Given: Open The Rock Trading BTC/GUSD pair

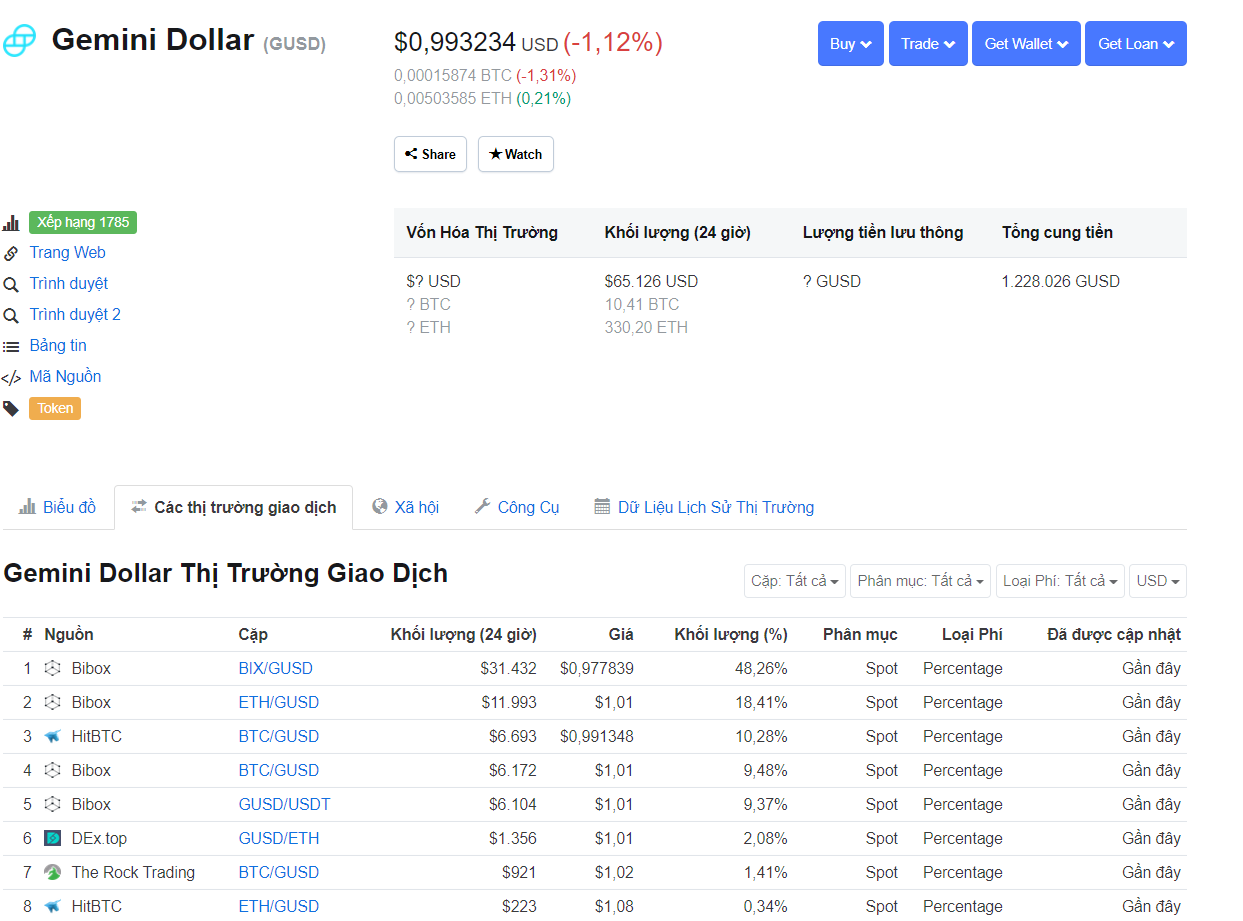Looking at the screenshot, I should 279,872.
